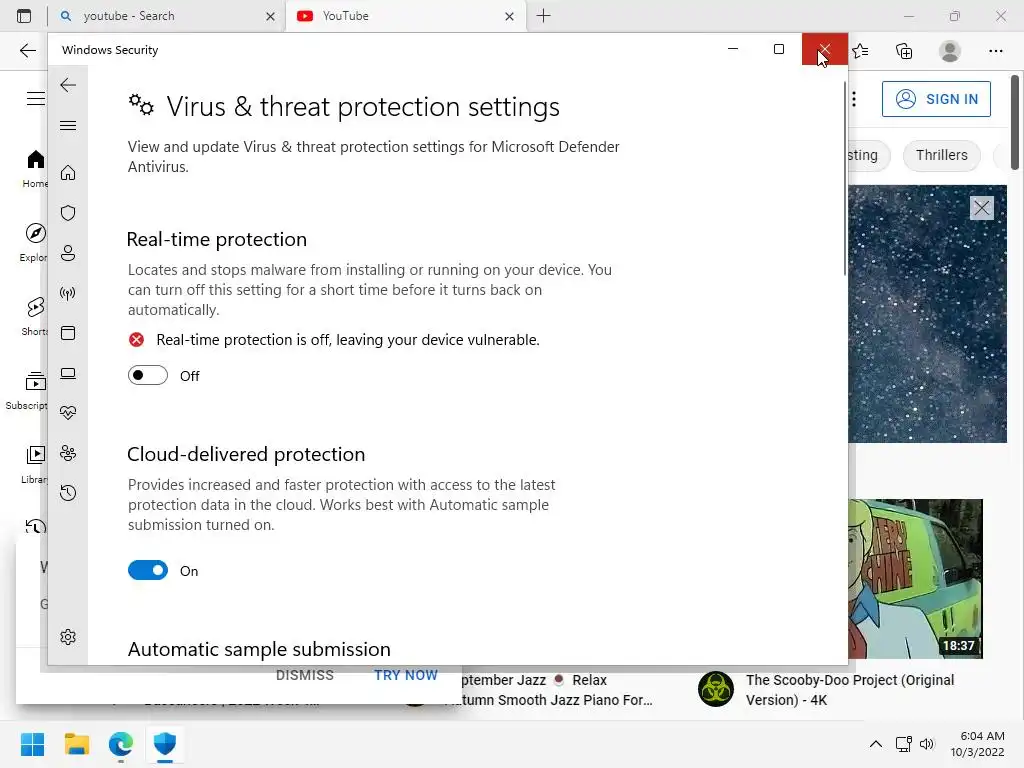The width and height of the screenshot is (1024, 768).
Task: Open Edge tab actions menu icon
Action: pos(24,16)
